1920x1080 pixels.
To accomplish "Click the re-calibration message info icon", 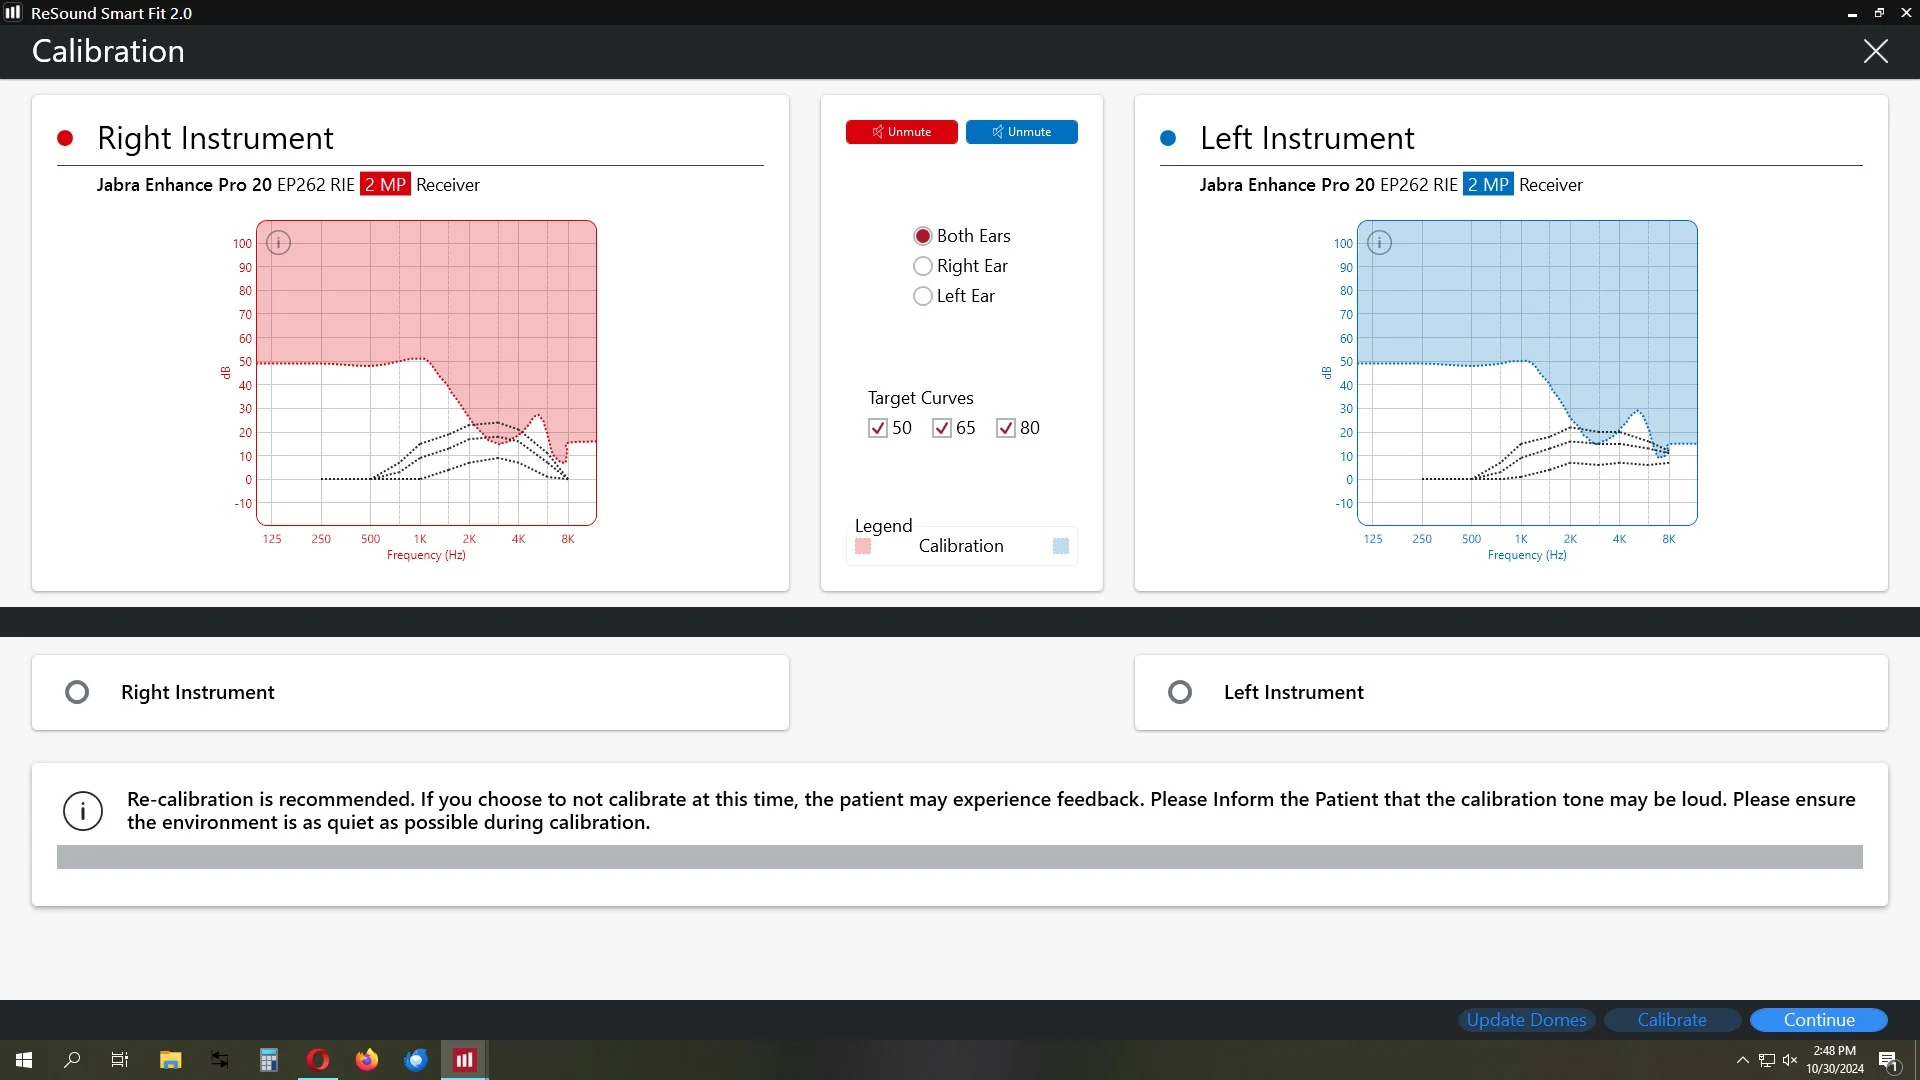I will [83, 811].
